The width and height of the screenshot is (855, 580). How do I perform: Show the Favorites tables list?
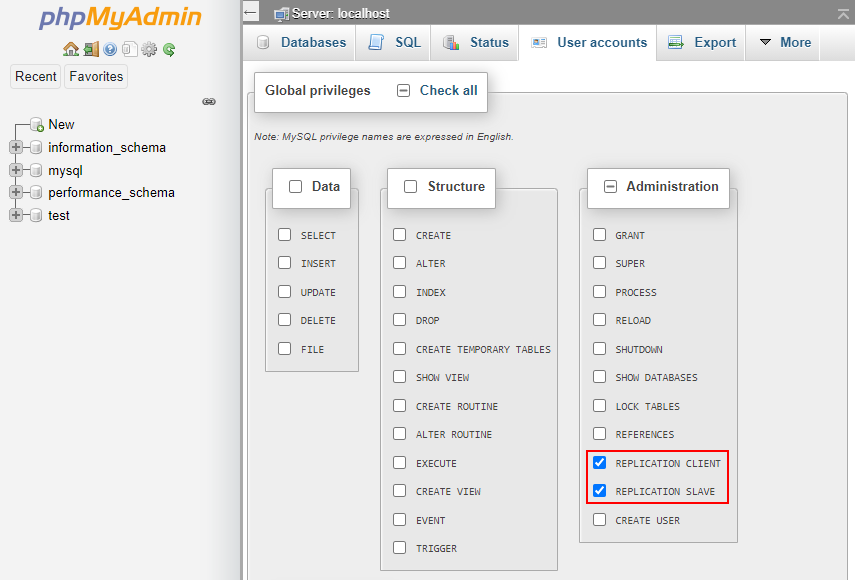click(x=96, y=76)
